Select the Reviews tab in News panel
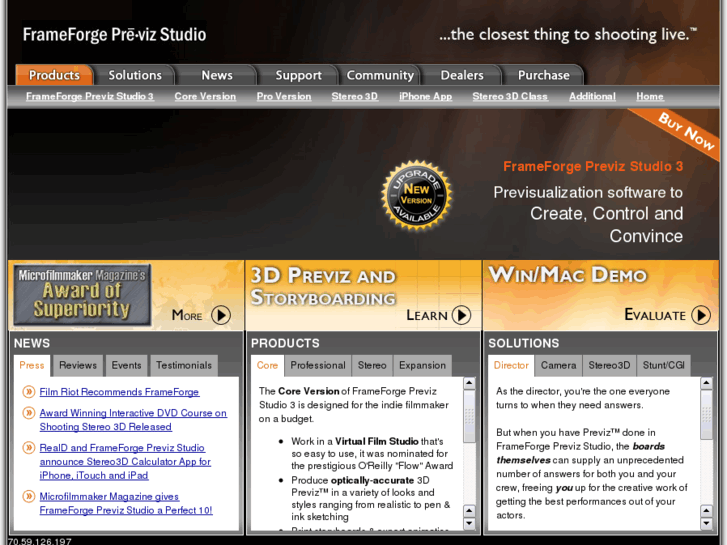This screenshot has width=727, height=545. point(78,365)
